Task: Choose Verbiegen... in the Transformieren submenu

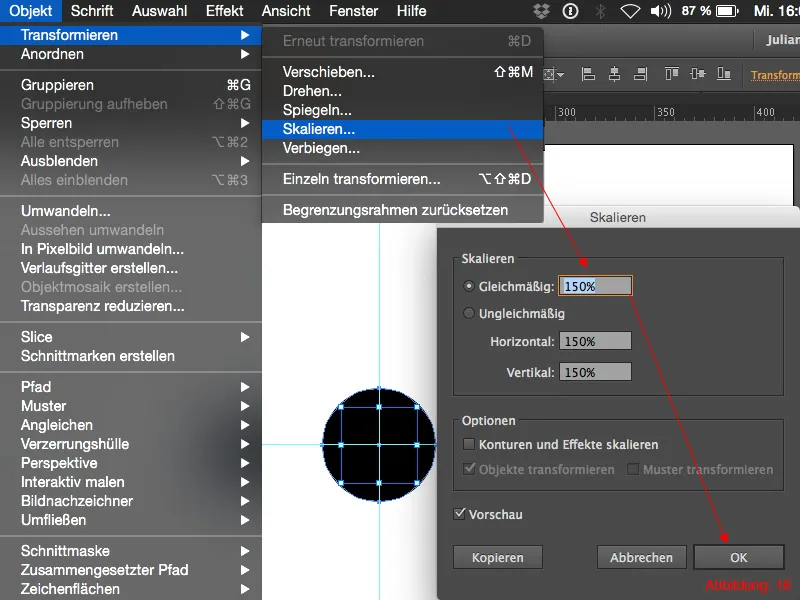Action: (403, 148)
